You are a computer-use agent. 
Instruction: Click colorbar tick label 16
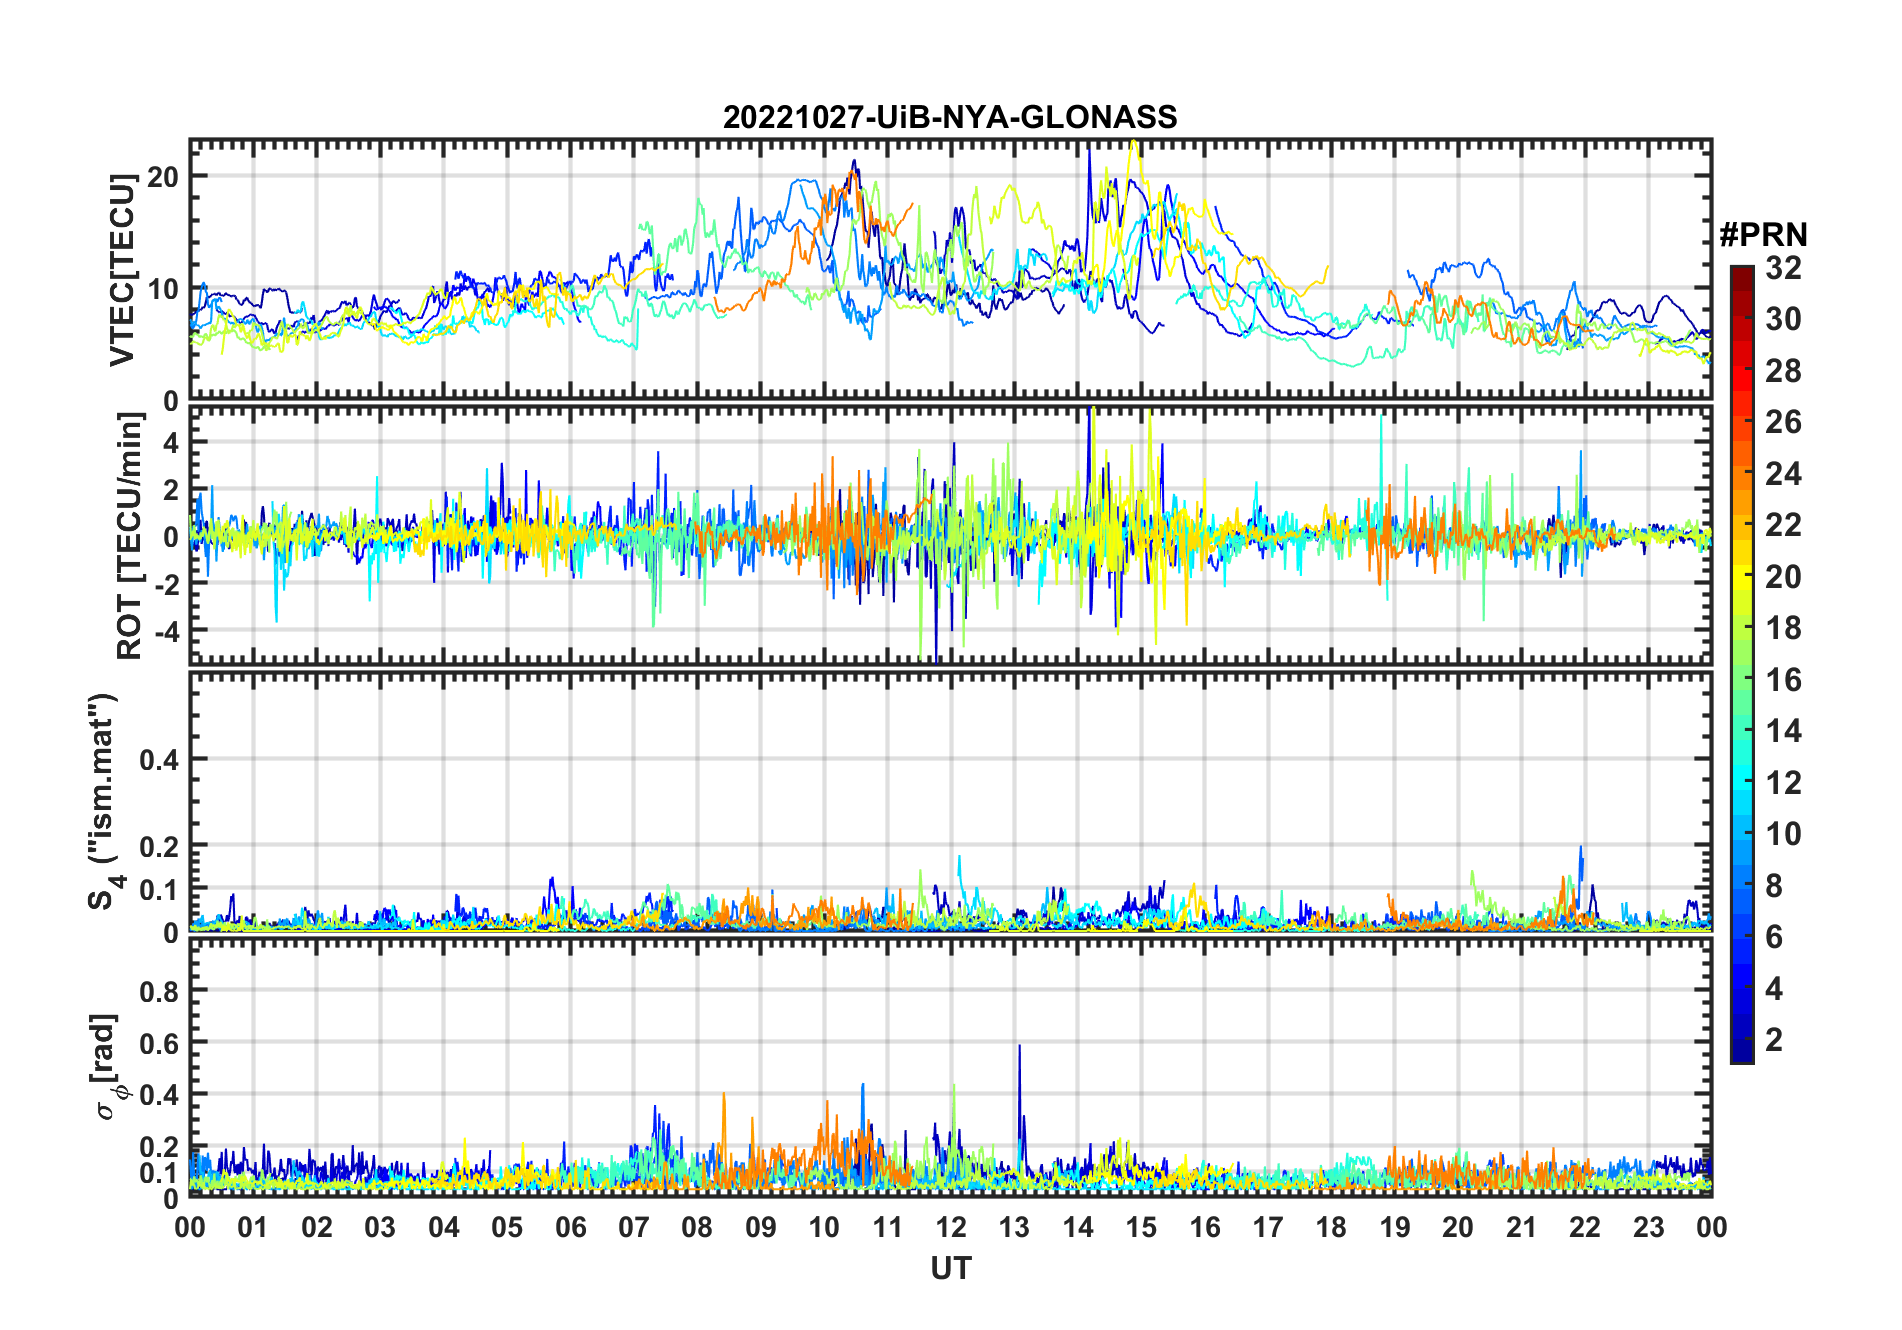pos(1784,680)
